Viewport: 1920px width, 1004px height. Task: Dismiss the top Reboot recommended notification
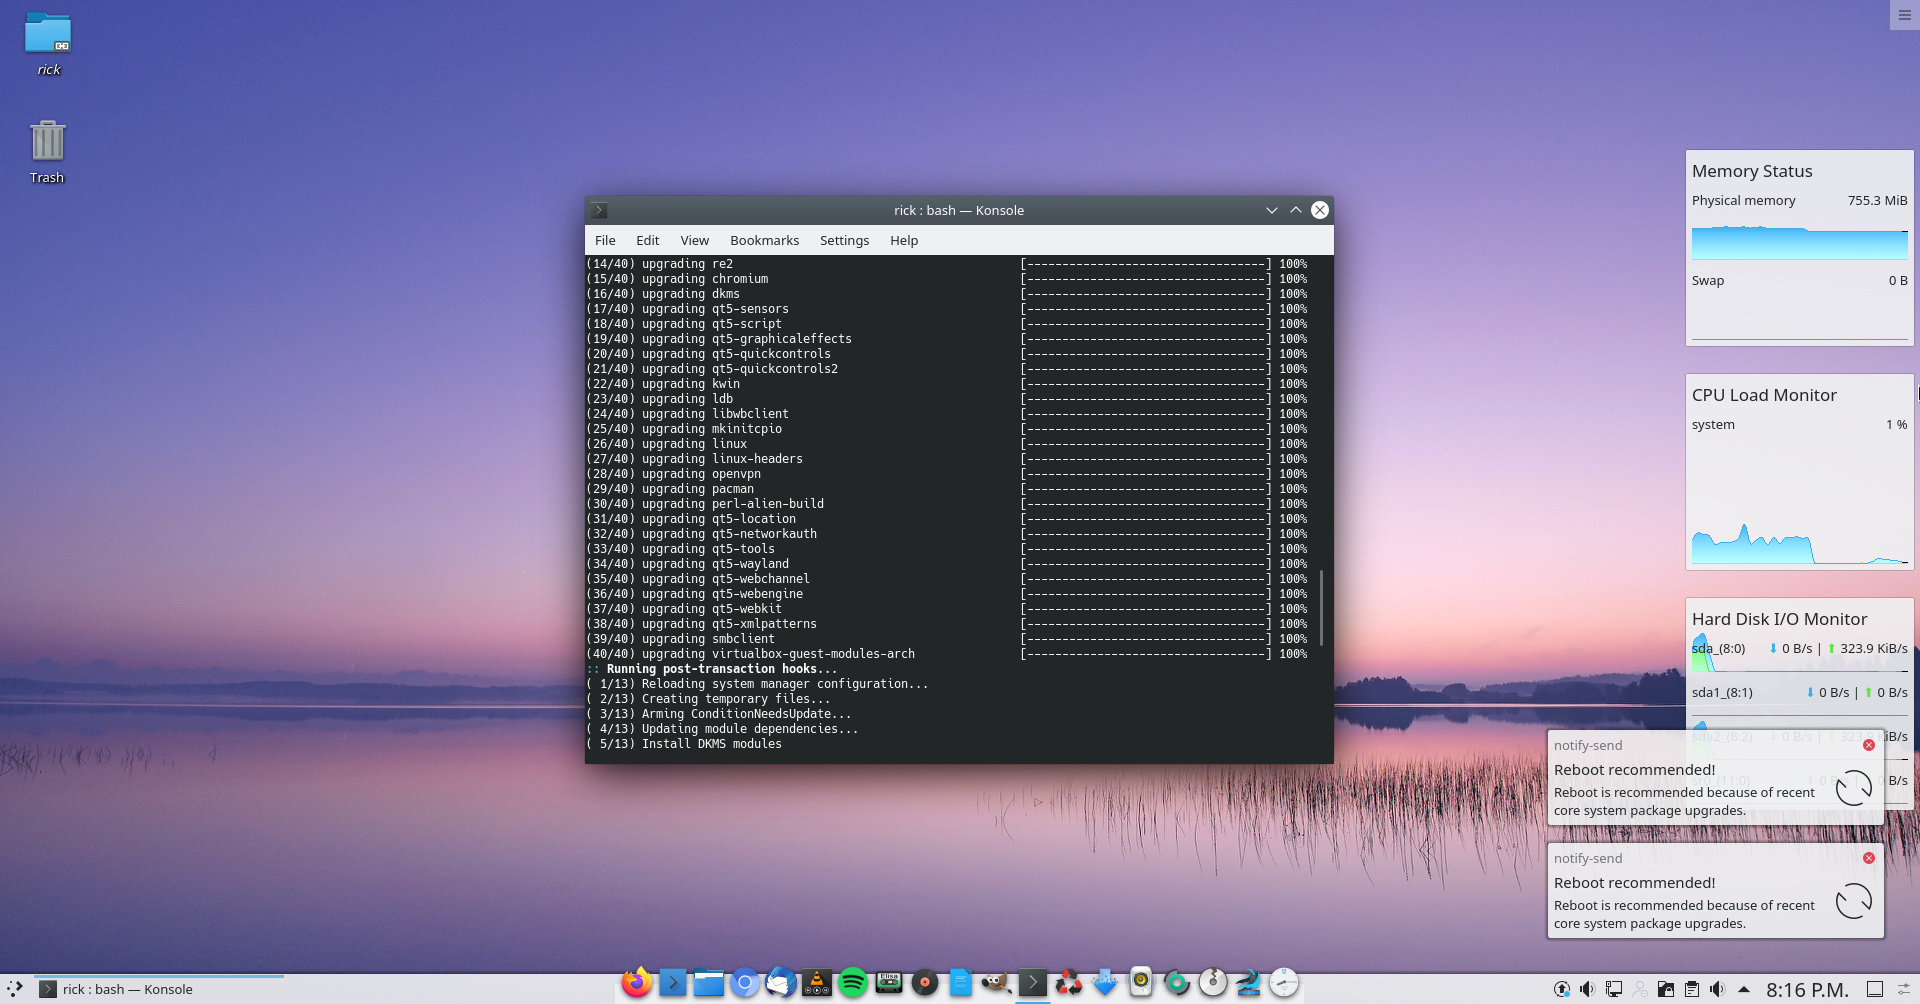(x=1868, y=744)
